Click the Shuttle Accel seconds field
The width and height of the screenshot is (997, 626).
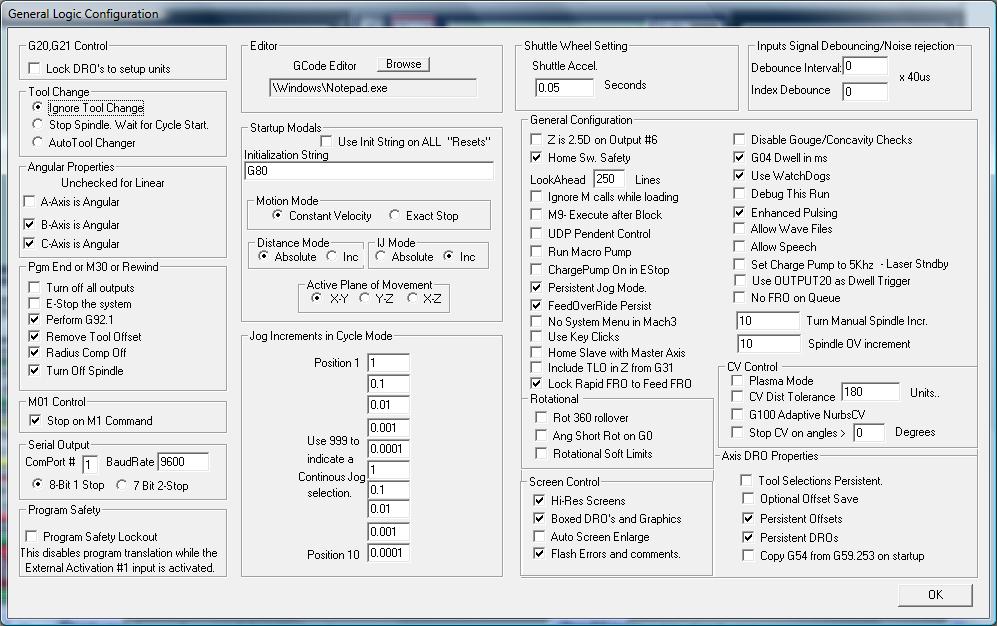565,87
